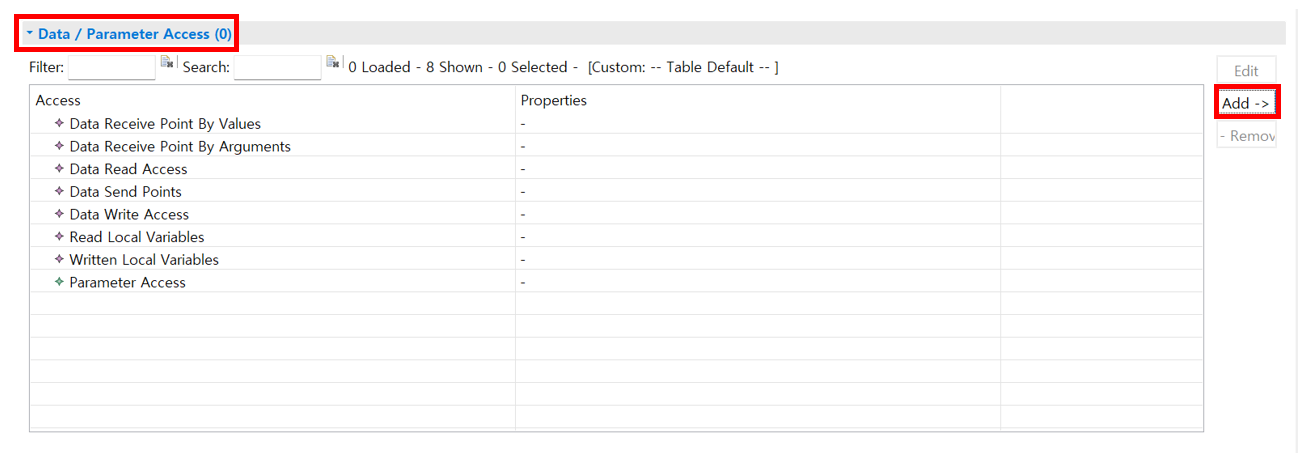This screenshot has height=453, width=1314.
Task: Focus the Filter text field
Action: tap(111, 67)
